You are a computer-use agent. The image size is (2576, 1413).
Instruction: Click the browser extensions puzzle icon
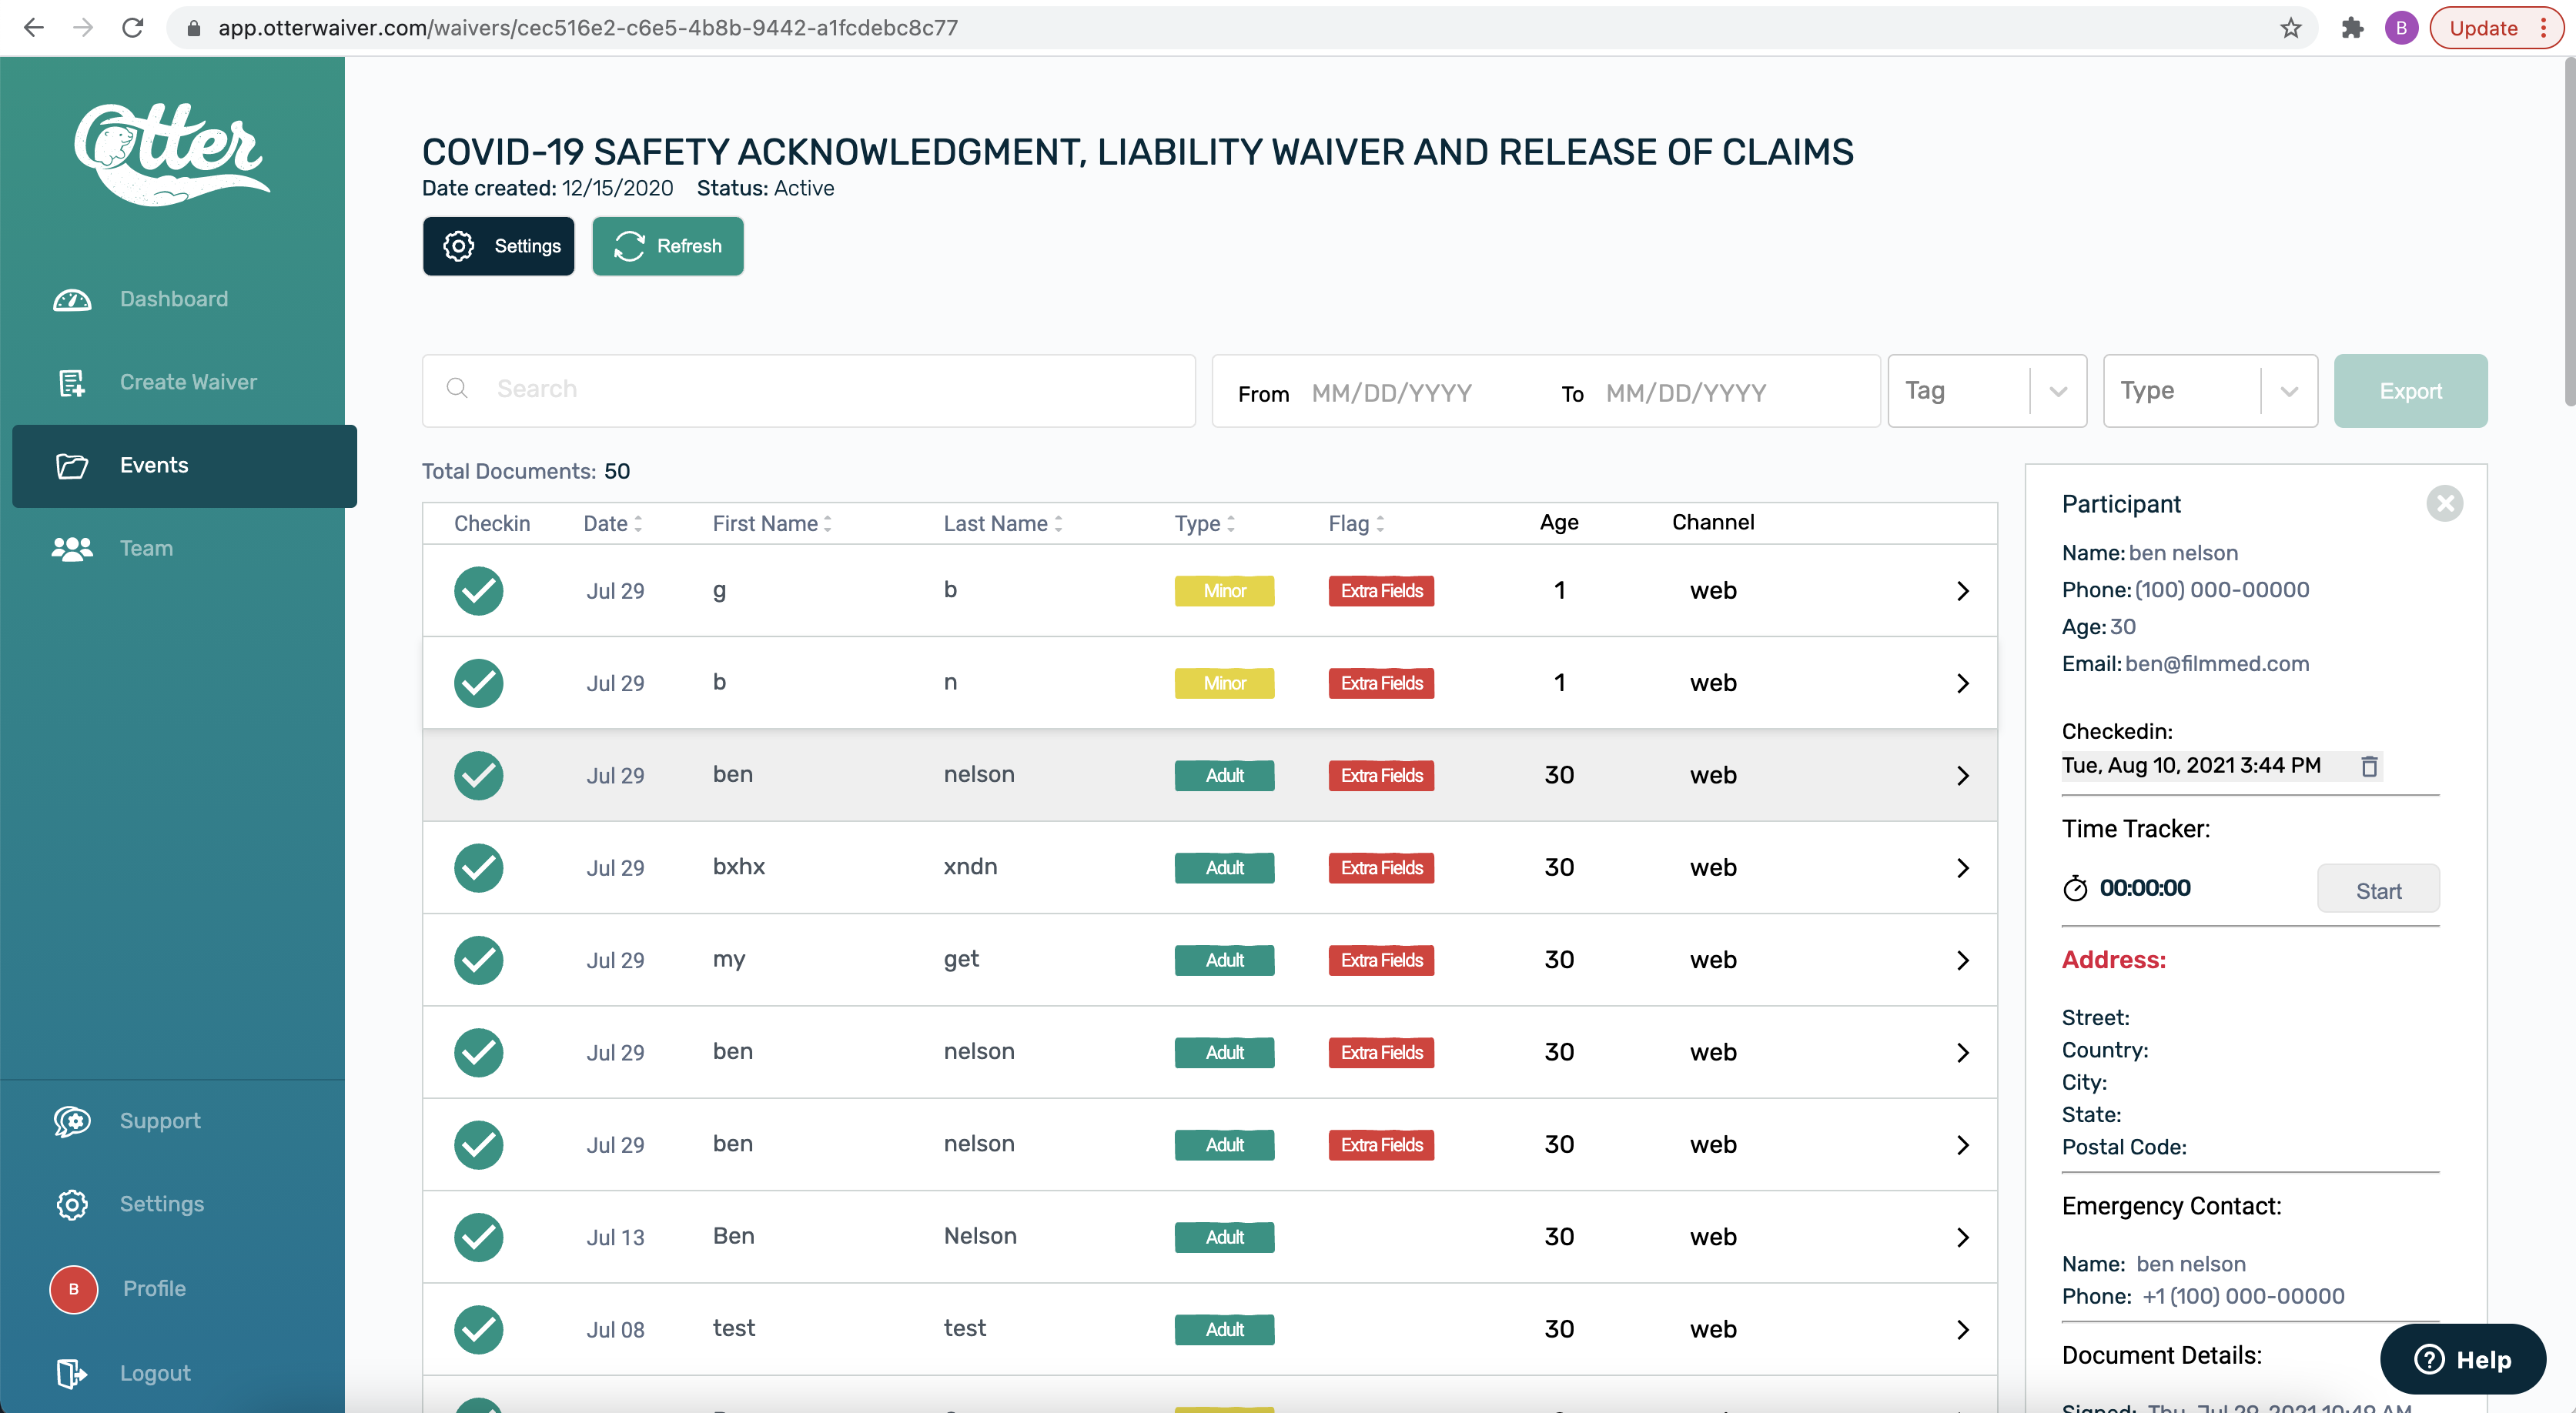point(2352,28)
